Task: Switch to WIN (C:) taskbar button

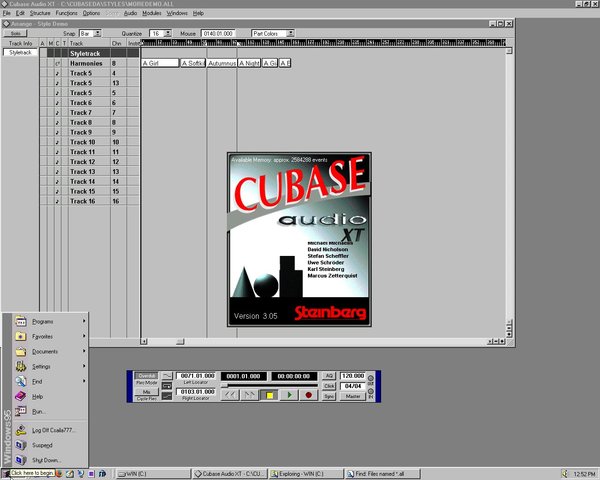Action: [x=153, y=474]
